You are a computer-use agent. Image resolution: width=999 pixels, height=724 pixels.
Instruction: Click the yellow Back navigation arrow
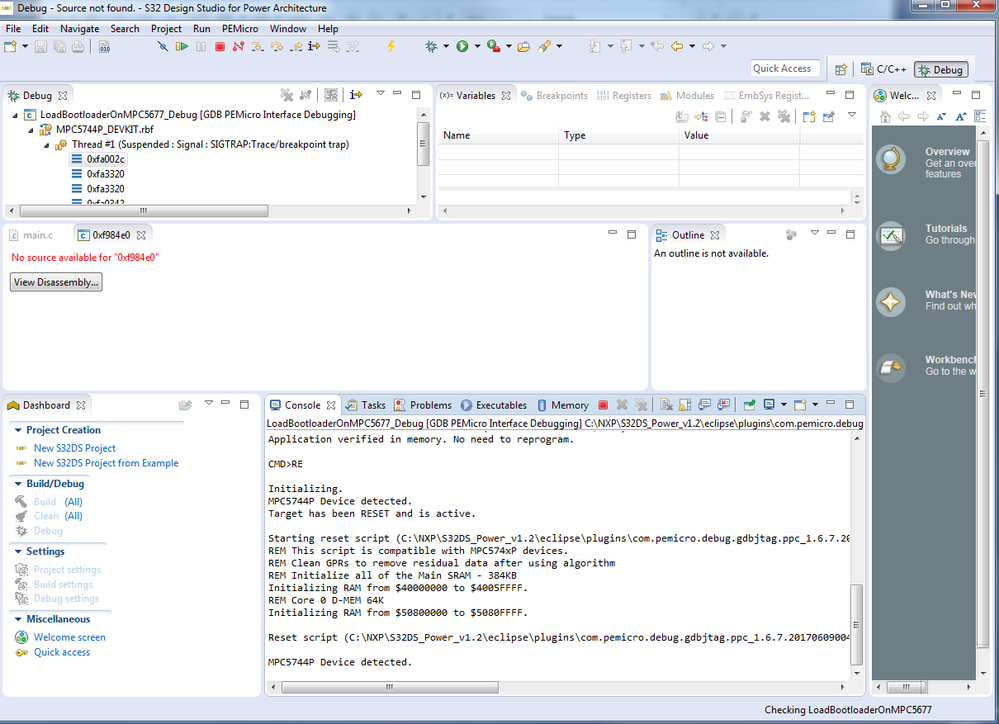[677, 46]
